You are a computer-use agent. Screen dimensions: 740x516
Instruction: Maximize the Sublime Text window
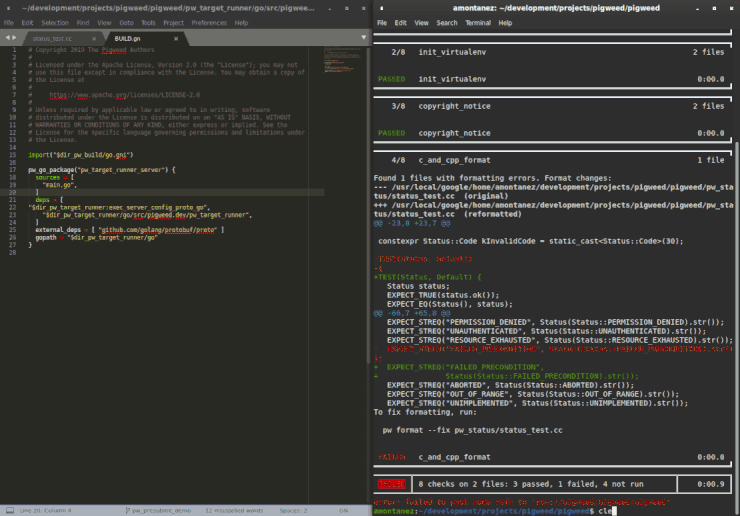(347, 8)
